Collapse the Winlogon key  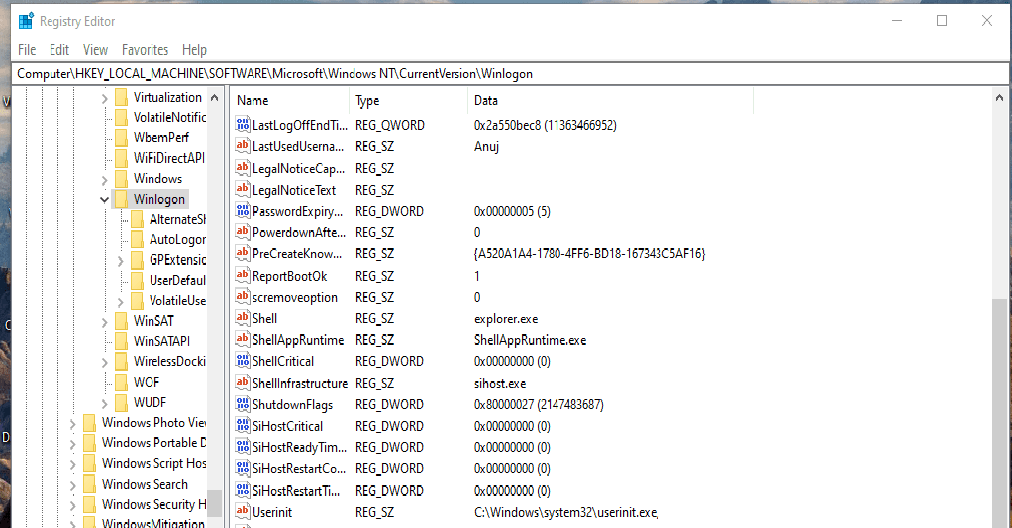(x=105, y=199)
